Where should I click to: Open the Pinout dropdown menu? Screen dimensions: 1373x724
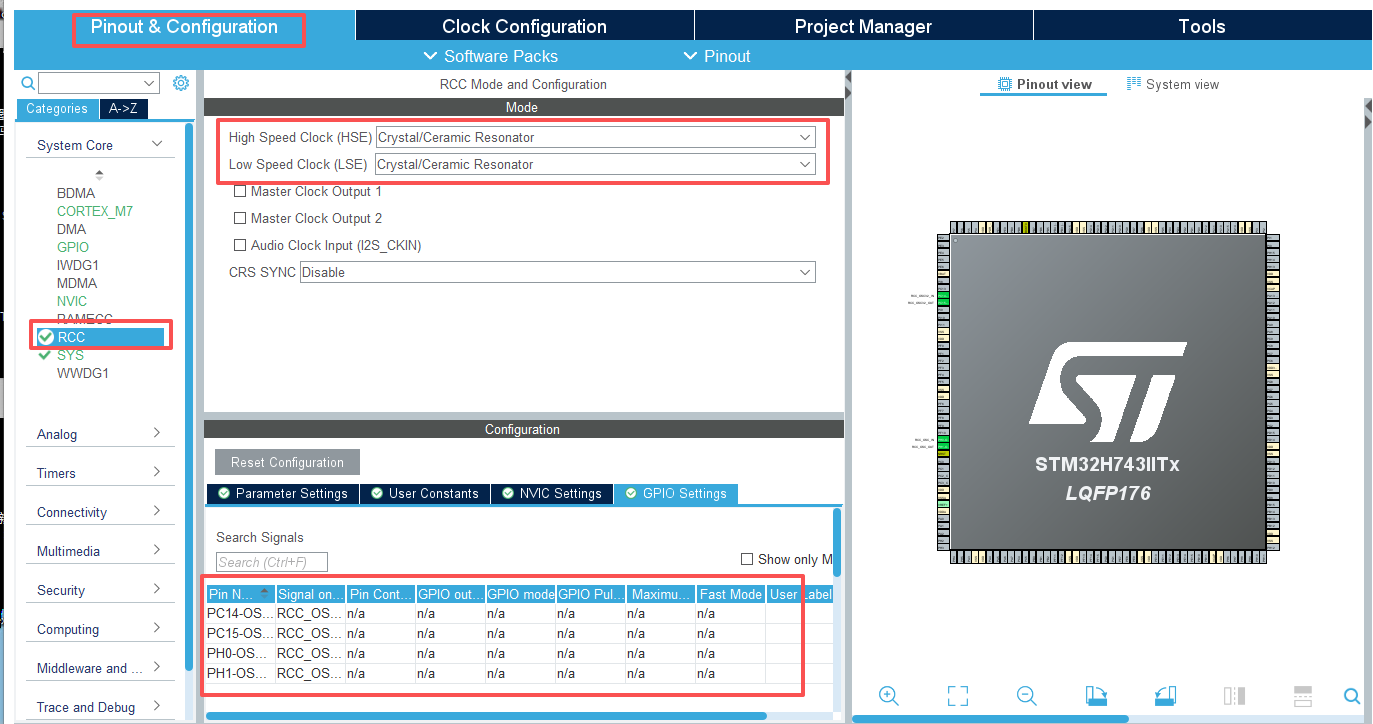pyautogui.click(x=716, y=56)
